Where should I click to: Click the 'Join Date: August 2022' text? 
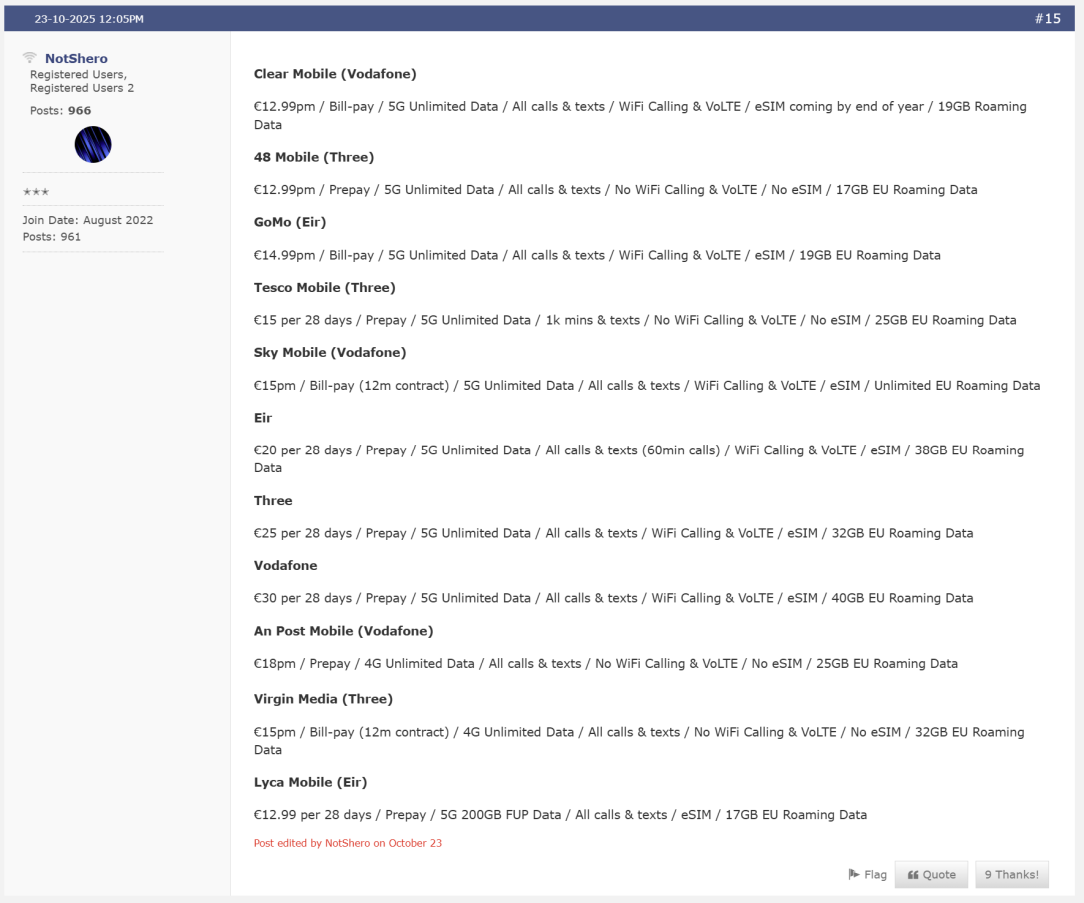[88, 220]
